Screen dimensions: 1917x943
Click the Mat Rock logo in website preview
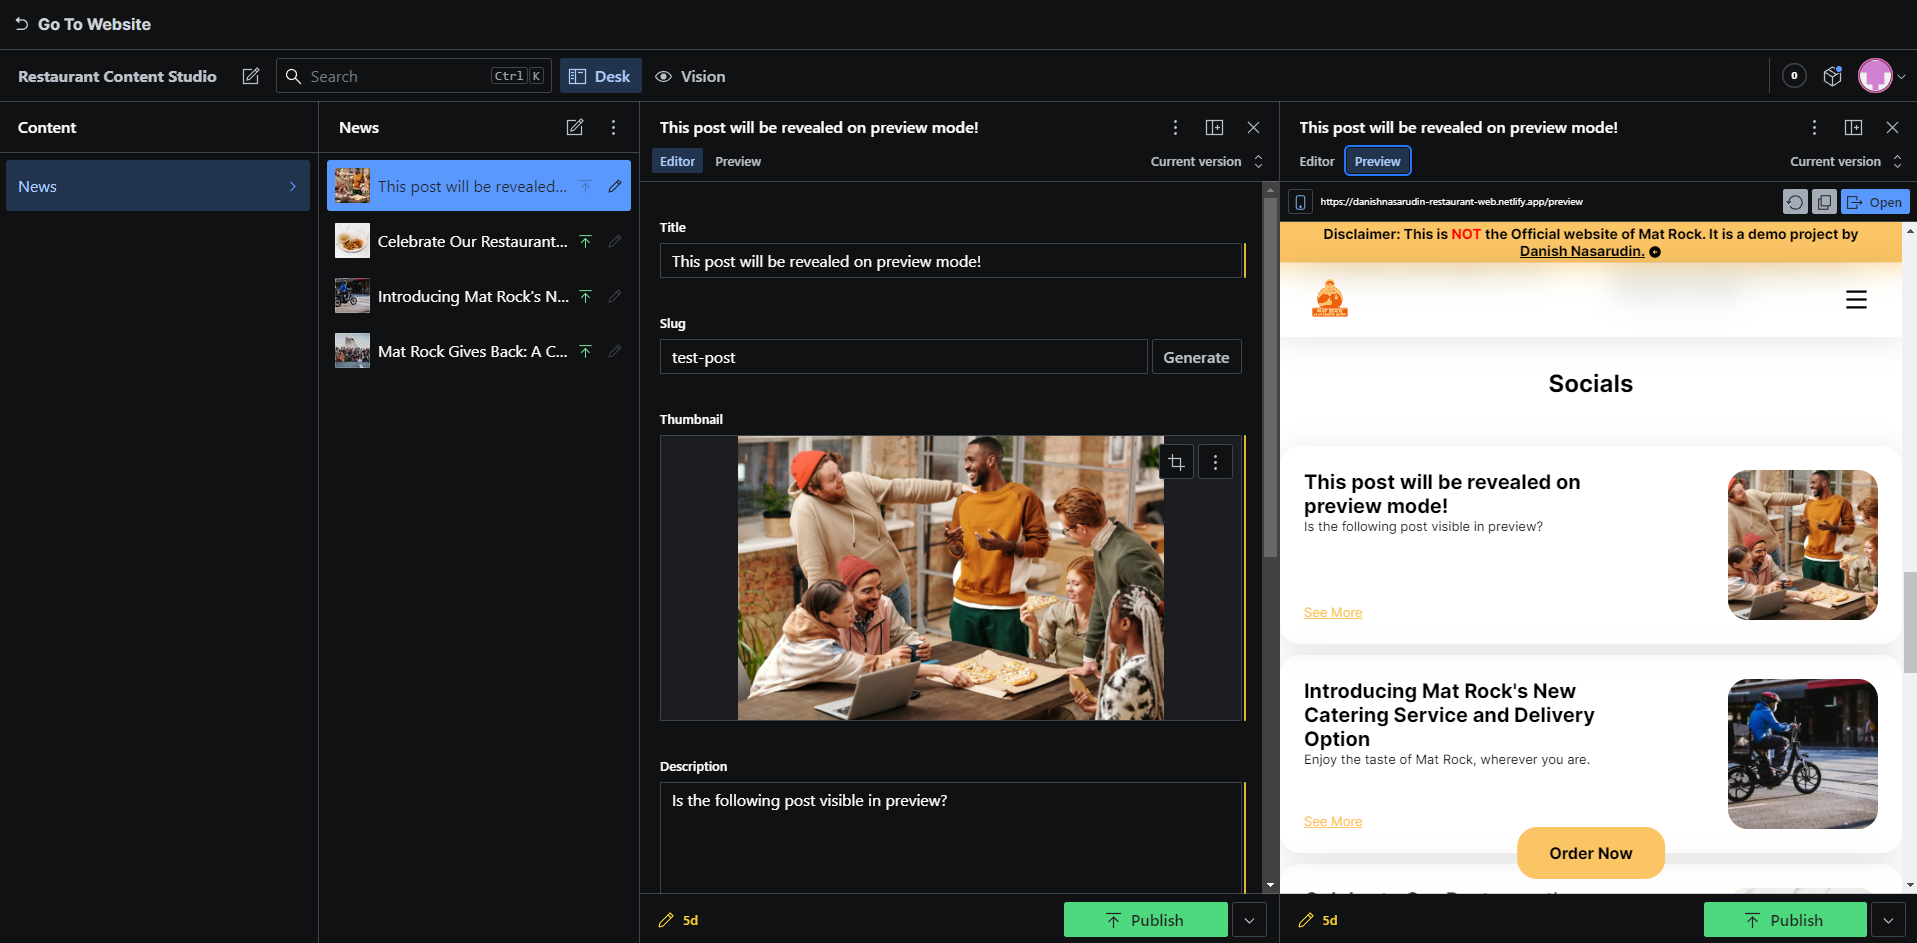pyautogui.click(x=1330, y=299)
